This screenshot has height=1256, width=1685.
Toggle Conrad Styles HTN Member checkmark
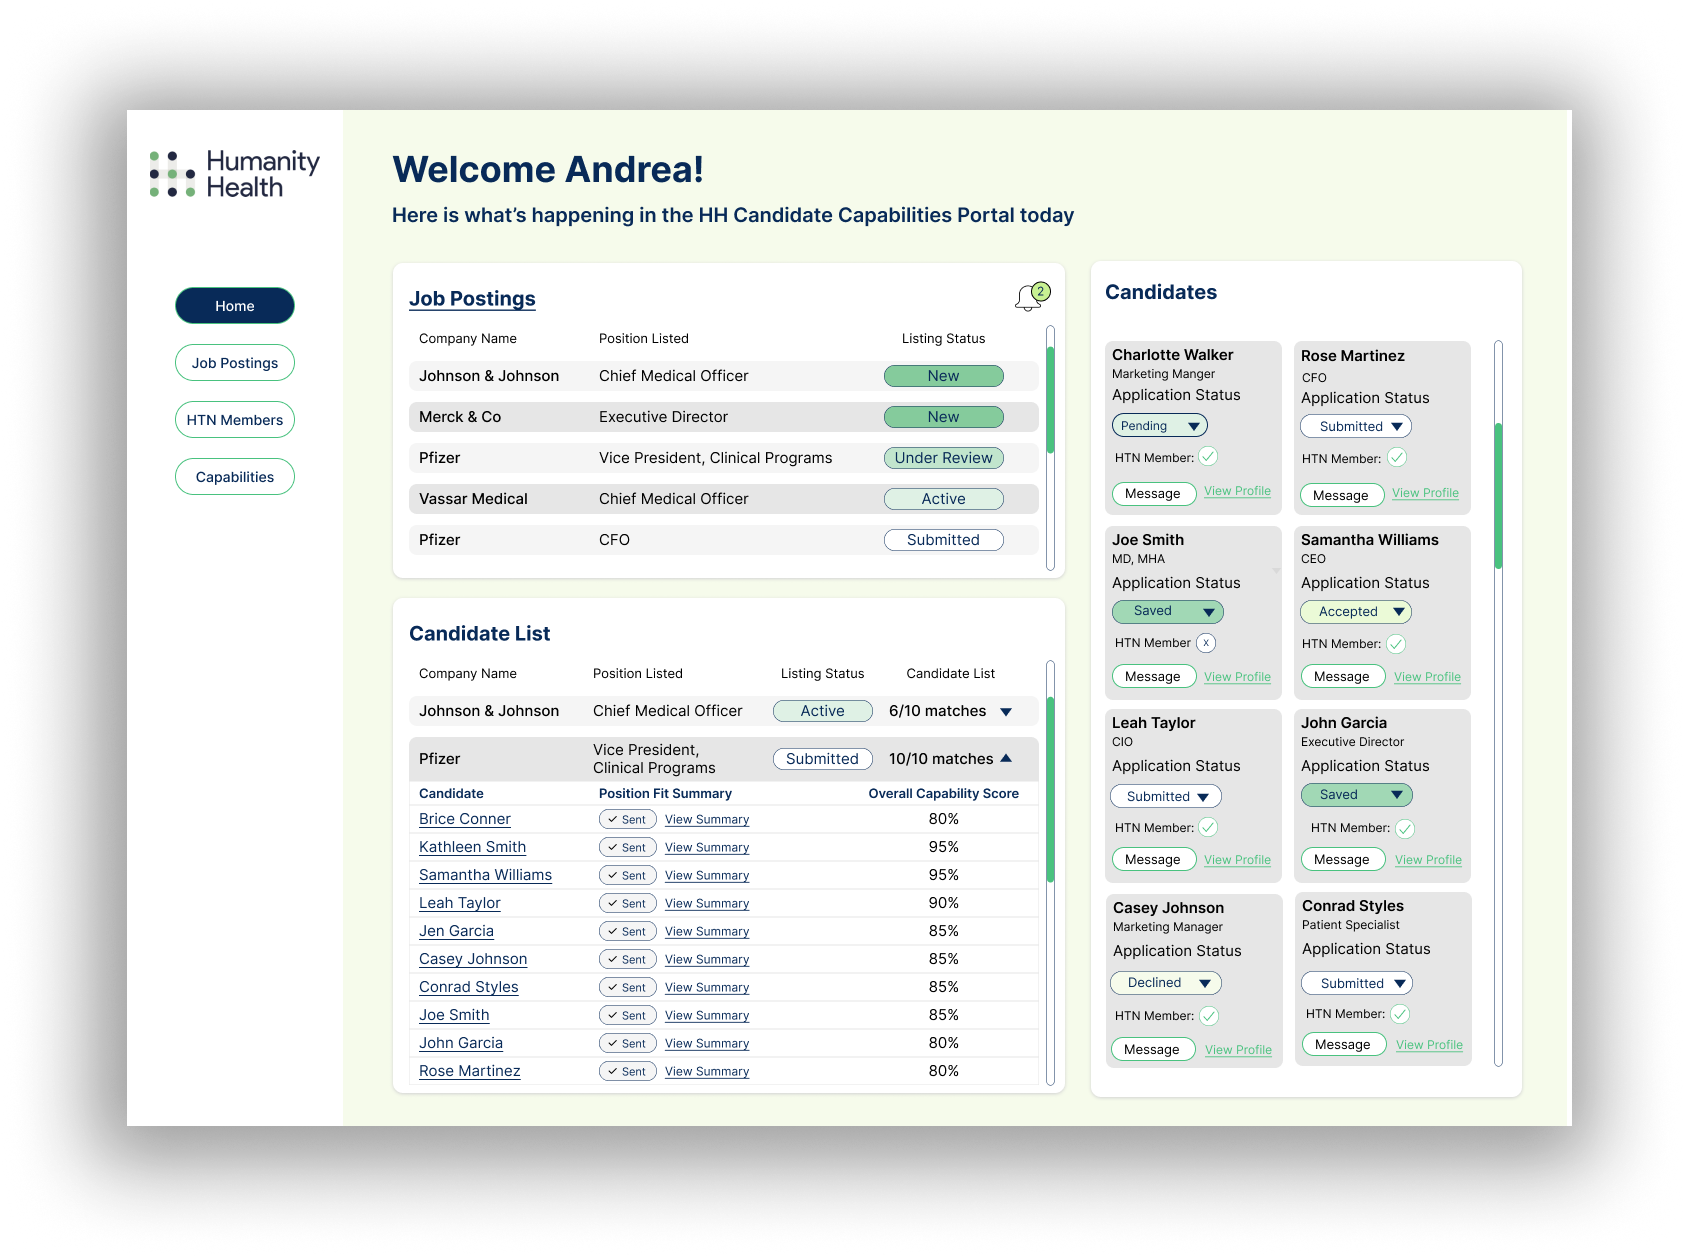pos(1400,1014)
